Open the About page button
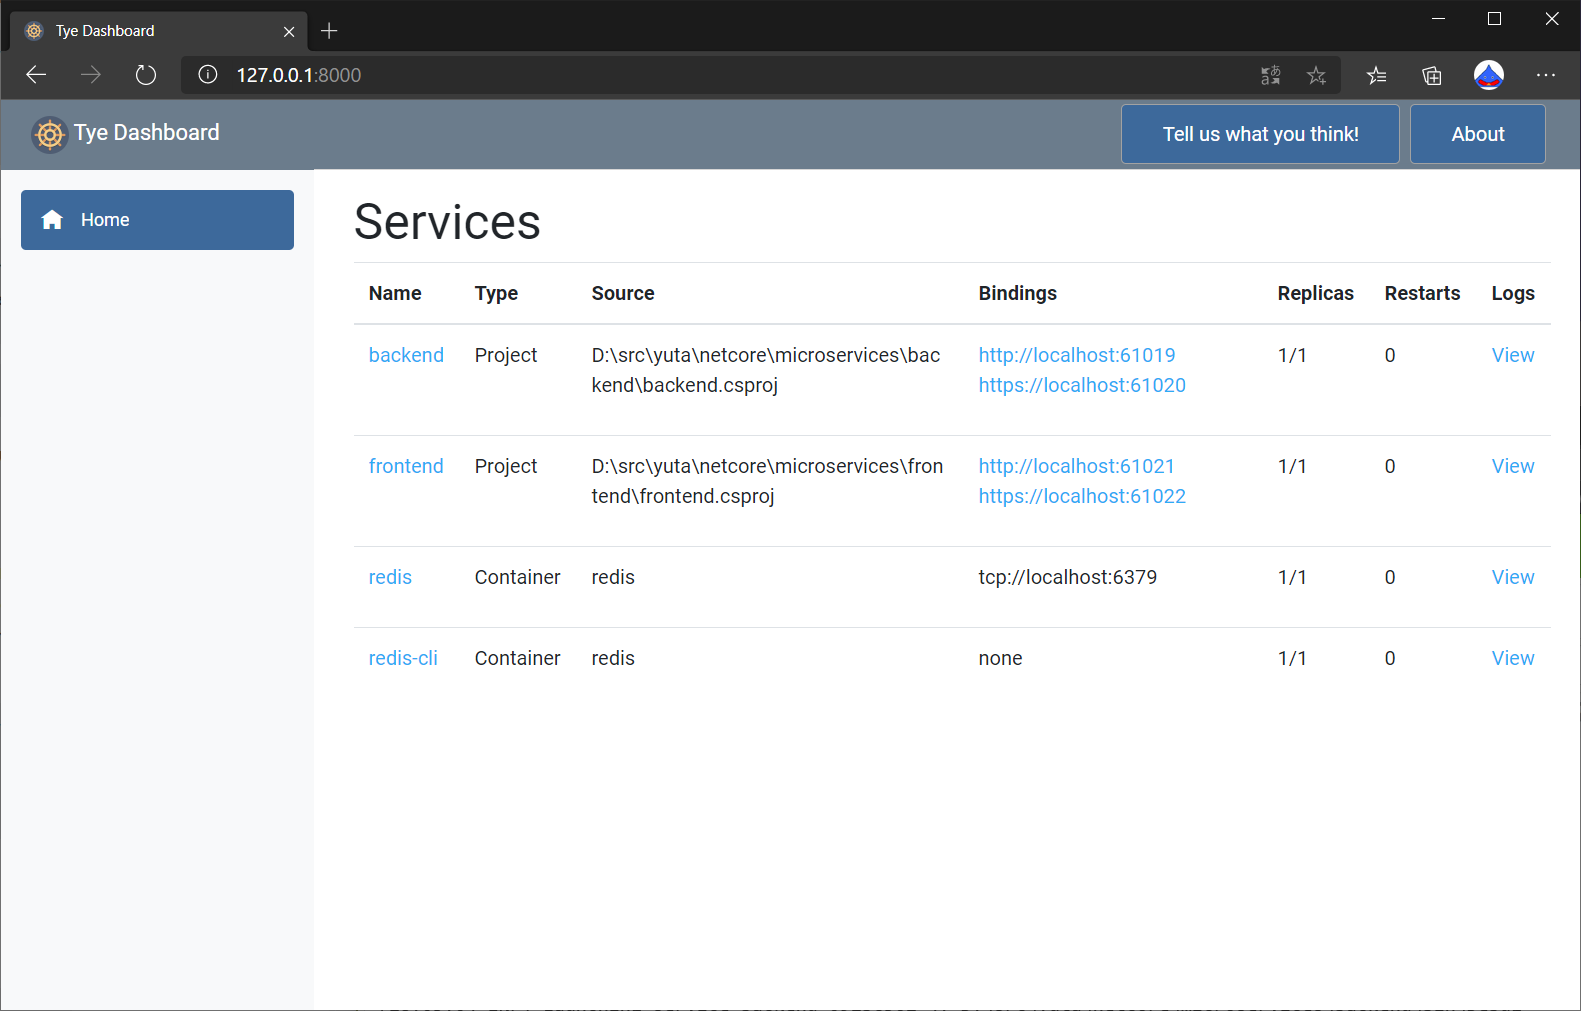The height and width of the screenshot is (1011, 1581). click(x=1477, y=134)
